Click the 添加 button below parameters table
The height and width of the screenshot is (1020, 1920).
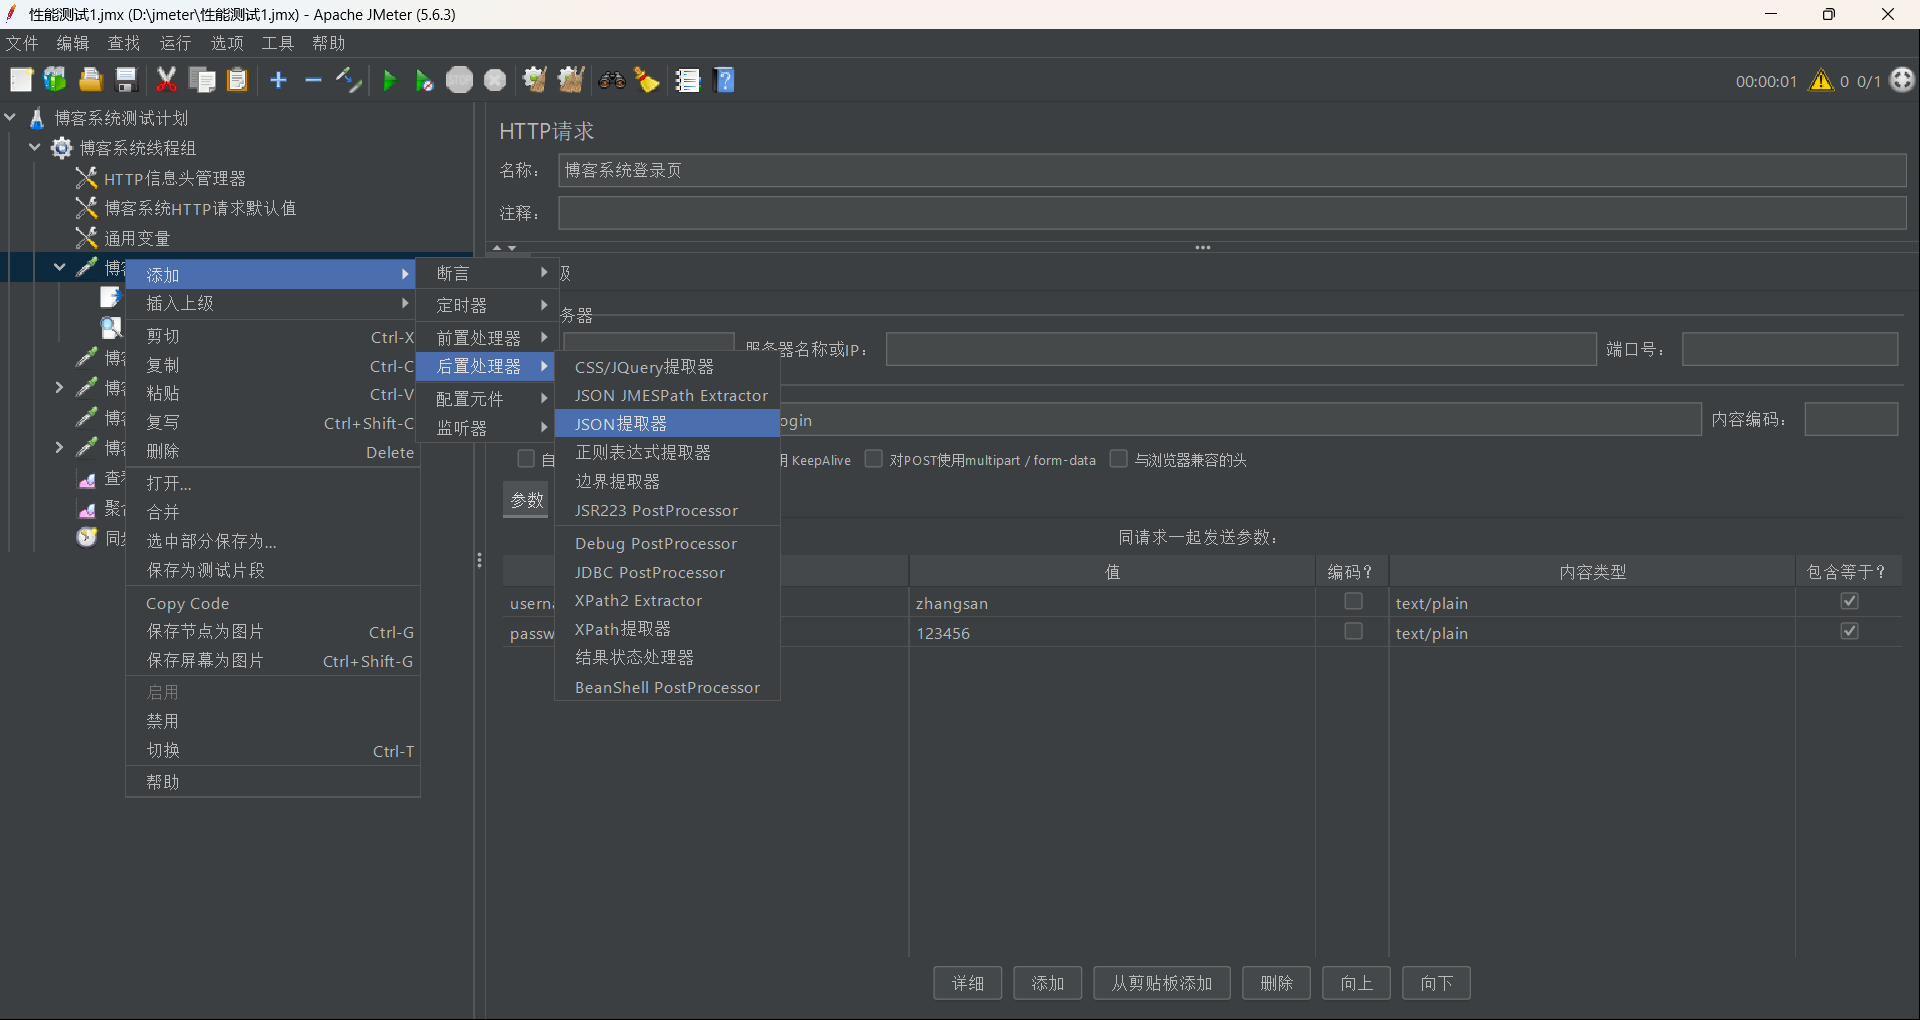point(1048,983)
